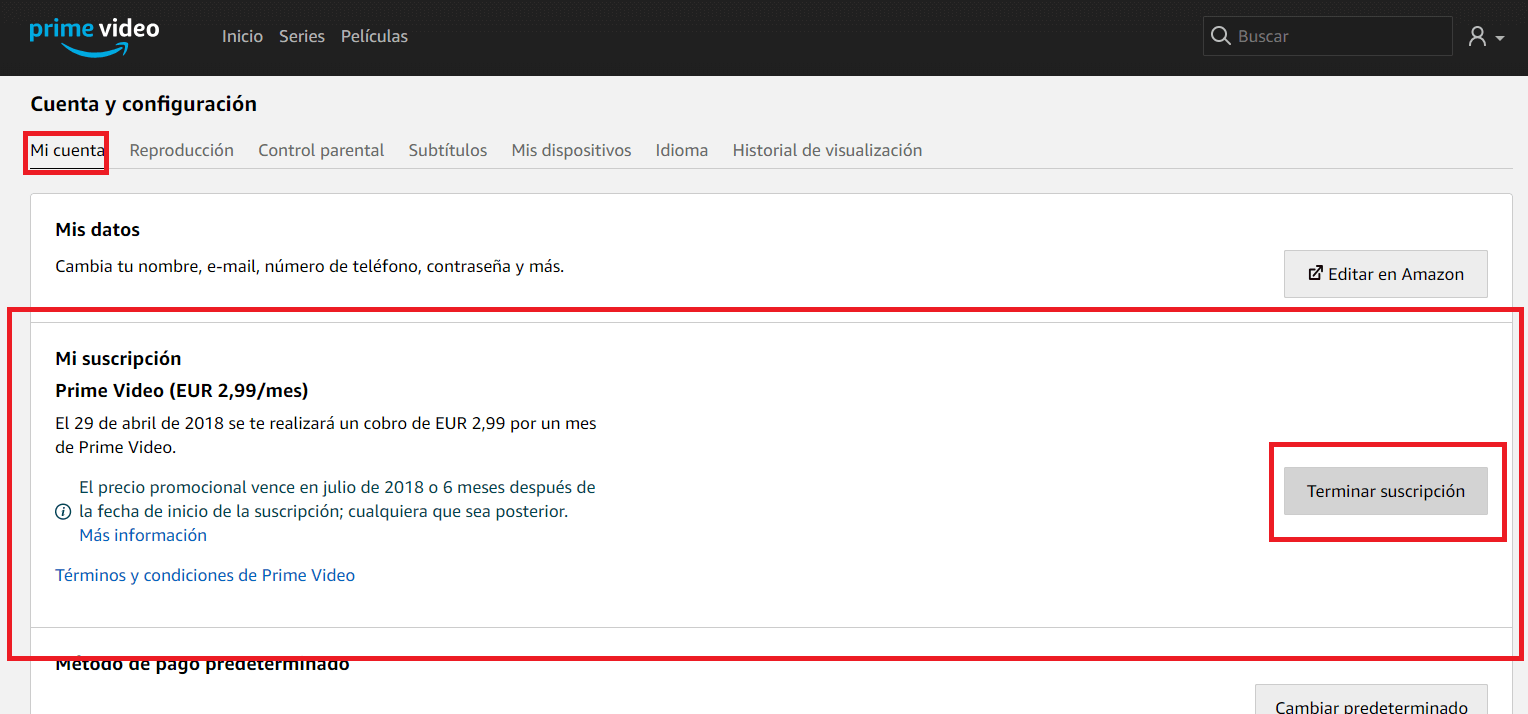Focus the Buscar search field

tap(1328, 36)
